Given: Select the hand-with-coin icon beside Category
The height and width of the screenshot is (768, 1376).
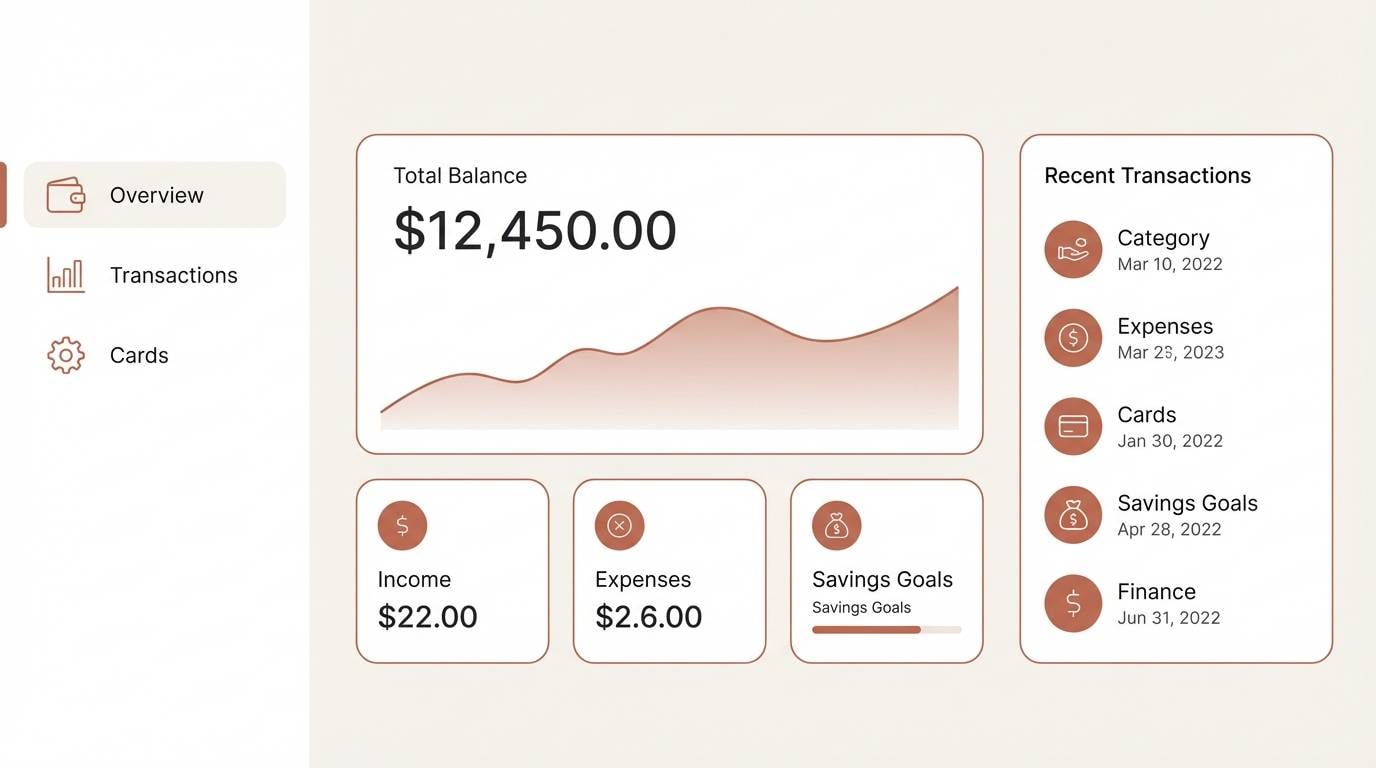Looking at the screenshot, I should pyautogui.click(x=1072, y=249).
